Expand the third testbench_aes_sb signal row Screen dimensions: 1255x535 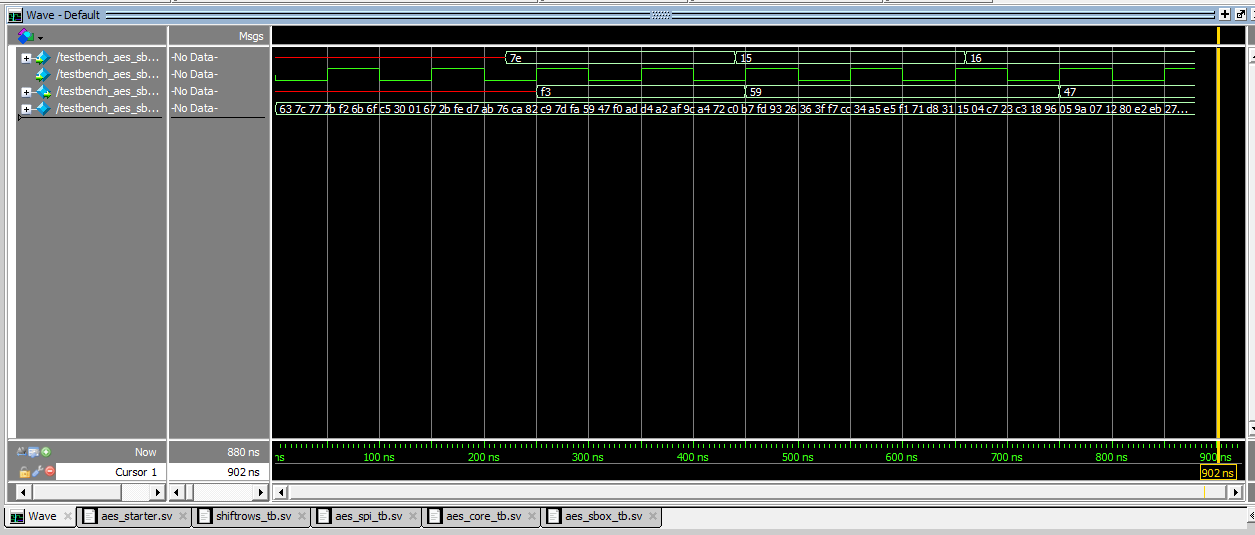(x=26, y=92)
